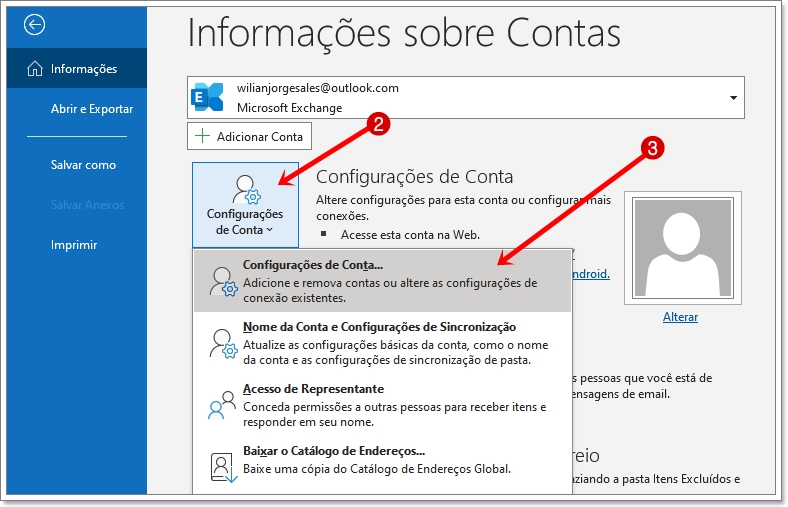Click the Microsoft Exchange account icon
The image size is (788, 507).
pyautogui.click(x=207, y=97)
